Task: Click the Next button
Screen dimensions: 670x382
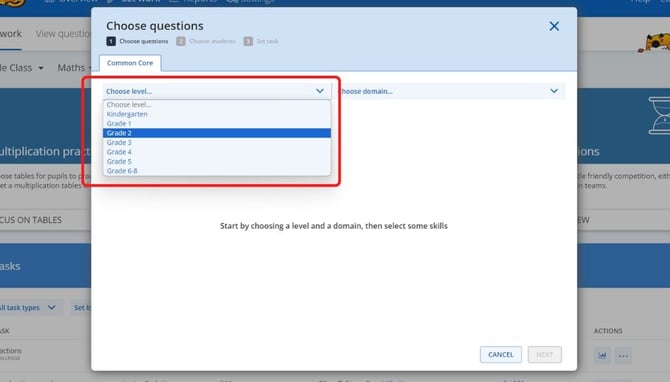Action: point(544,355)
